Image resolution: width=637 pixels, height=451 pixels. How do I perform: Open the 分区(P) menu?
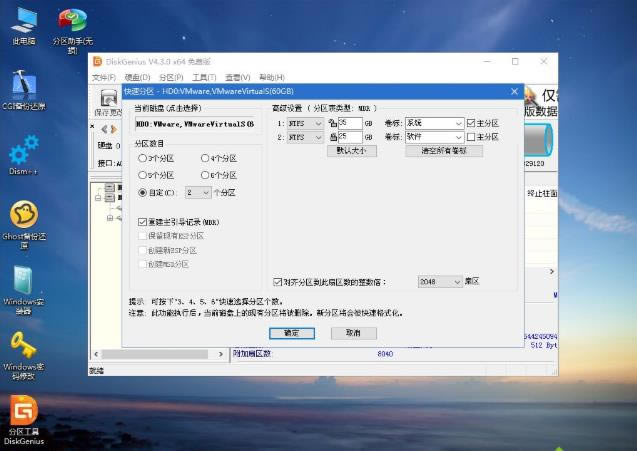click(171, 77)
